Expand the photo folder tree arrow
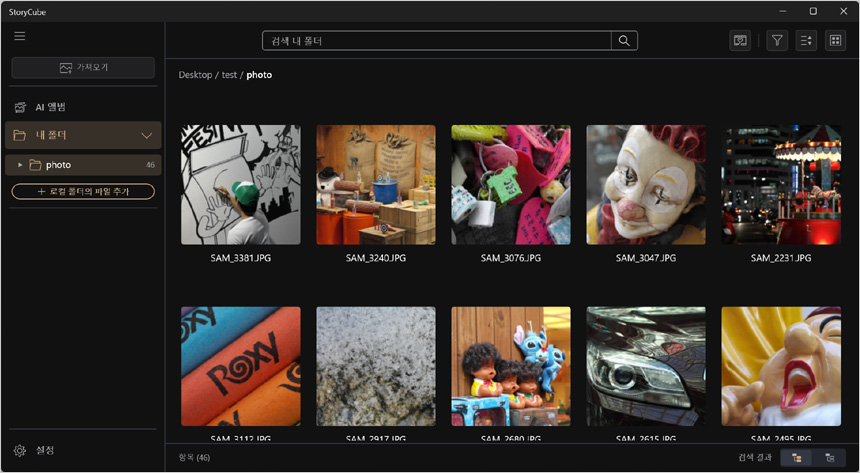This screenshot has height=473, width=860. coord(20,165)
